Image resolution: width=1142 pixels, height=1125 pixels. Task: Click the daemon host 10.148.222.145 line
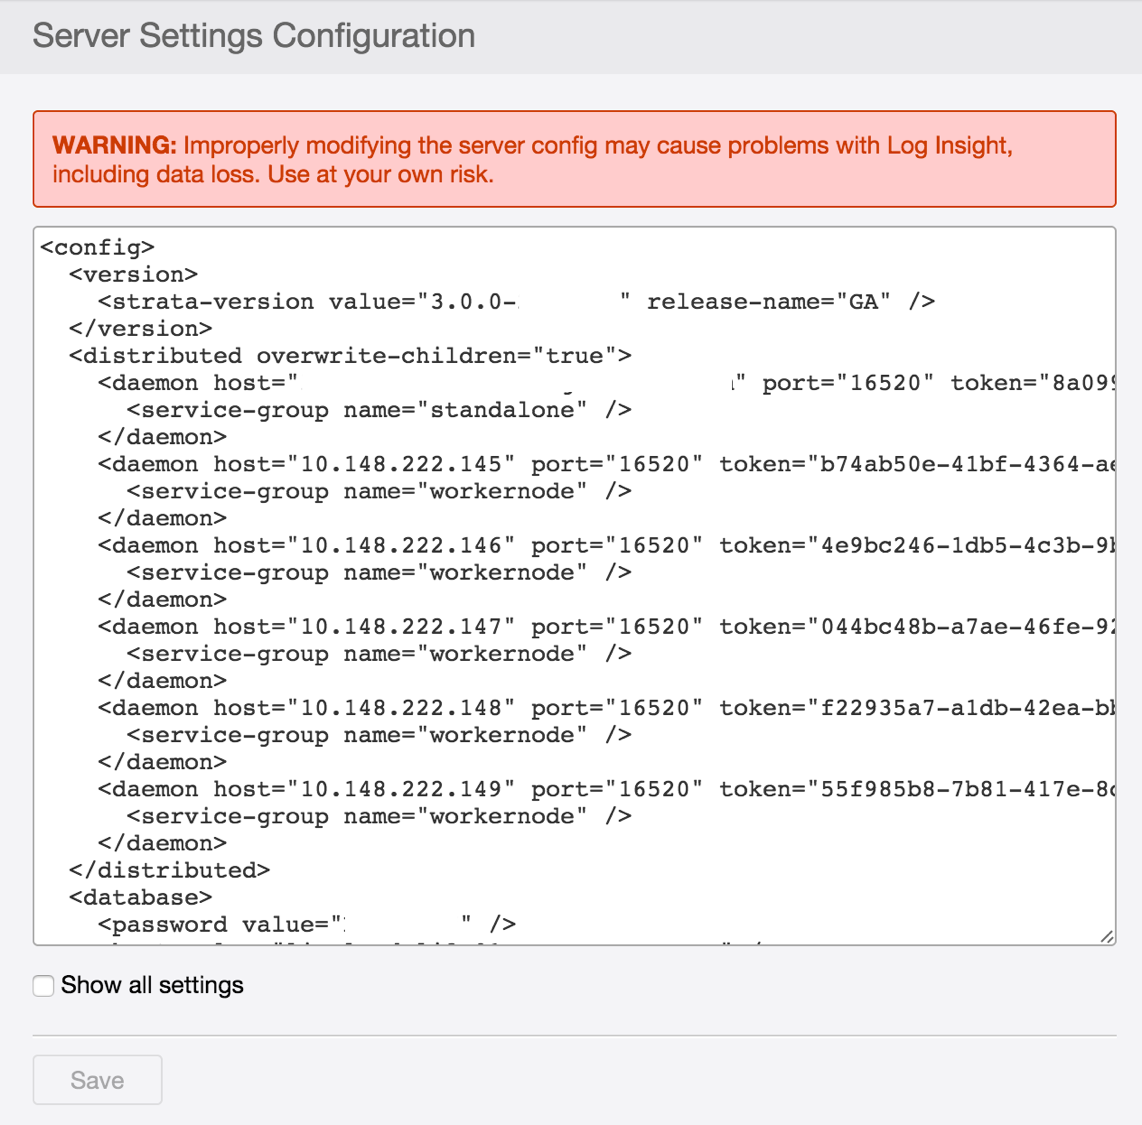400,464
